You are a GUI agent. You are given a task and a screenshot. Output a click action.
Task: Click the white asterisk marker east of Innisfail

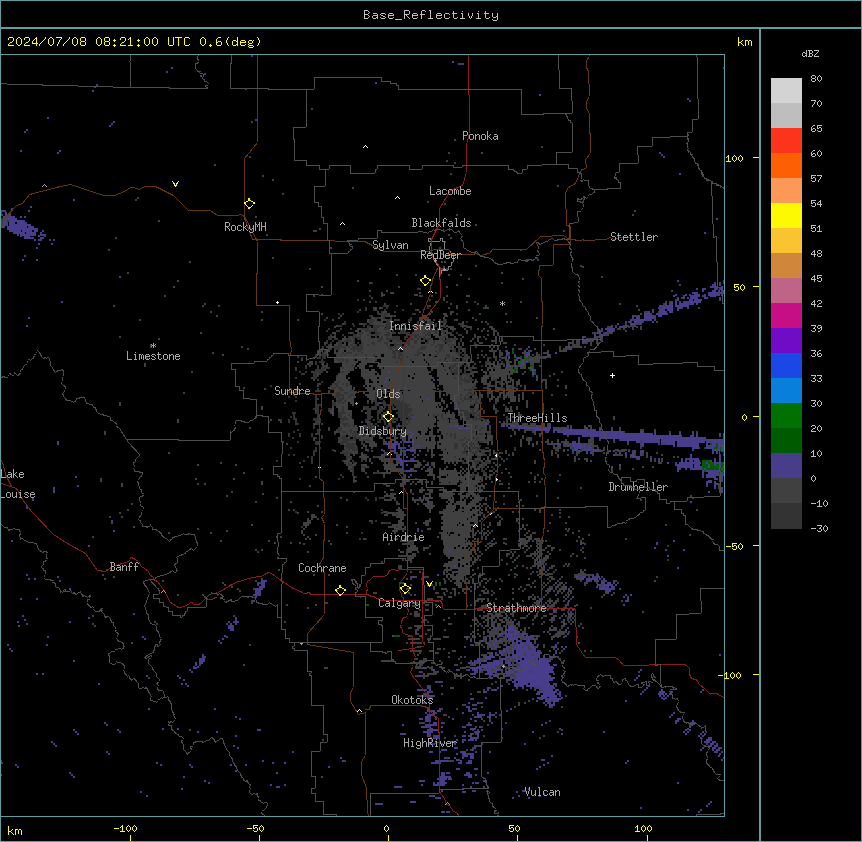click(502, 303)
